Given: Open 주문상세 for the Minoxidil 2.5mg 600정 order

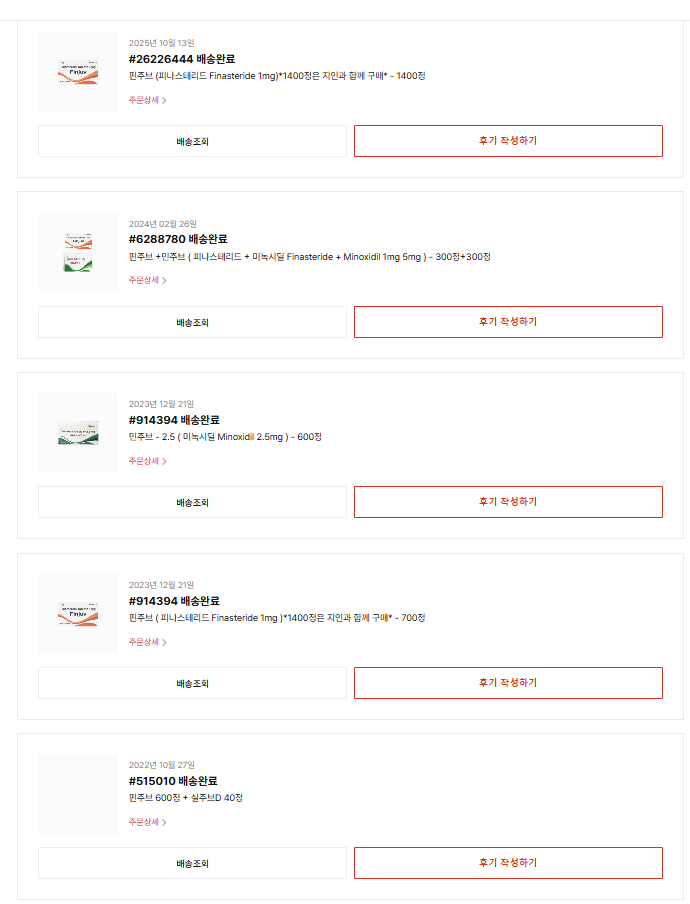Looking at the screenshot, I should (x=147, y=461).
